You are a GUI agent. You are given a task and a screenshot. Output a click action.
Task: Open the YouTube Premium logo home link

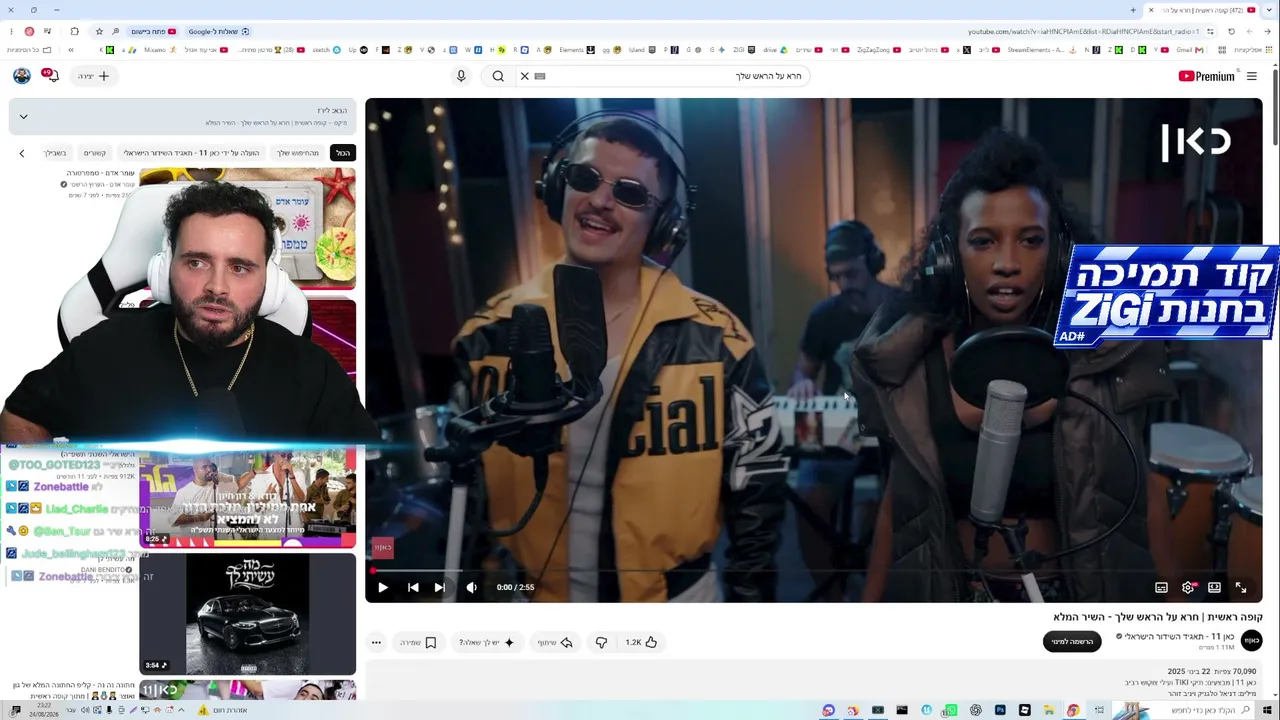coord(1207,76)
